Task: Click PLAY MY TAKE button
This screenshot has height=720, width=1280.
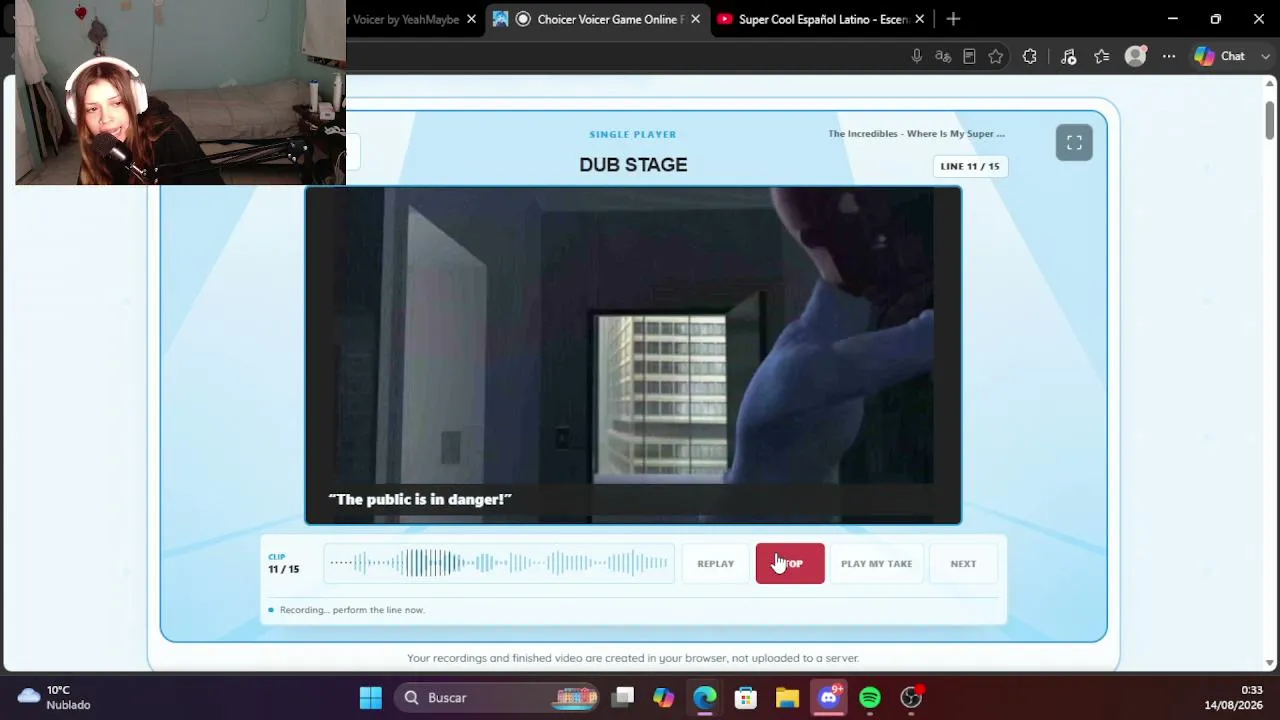Action: (x=876, y=563)
